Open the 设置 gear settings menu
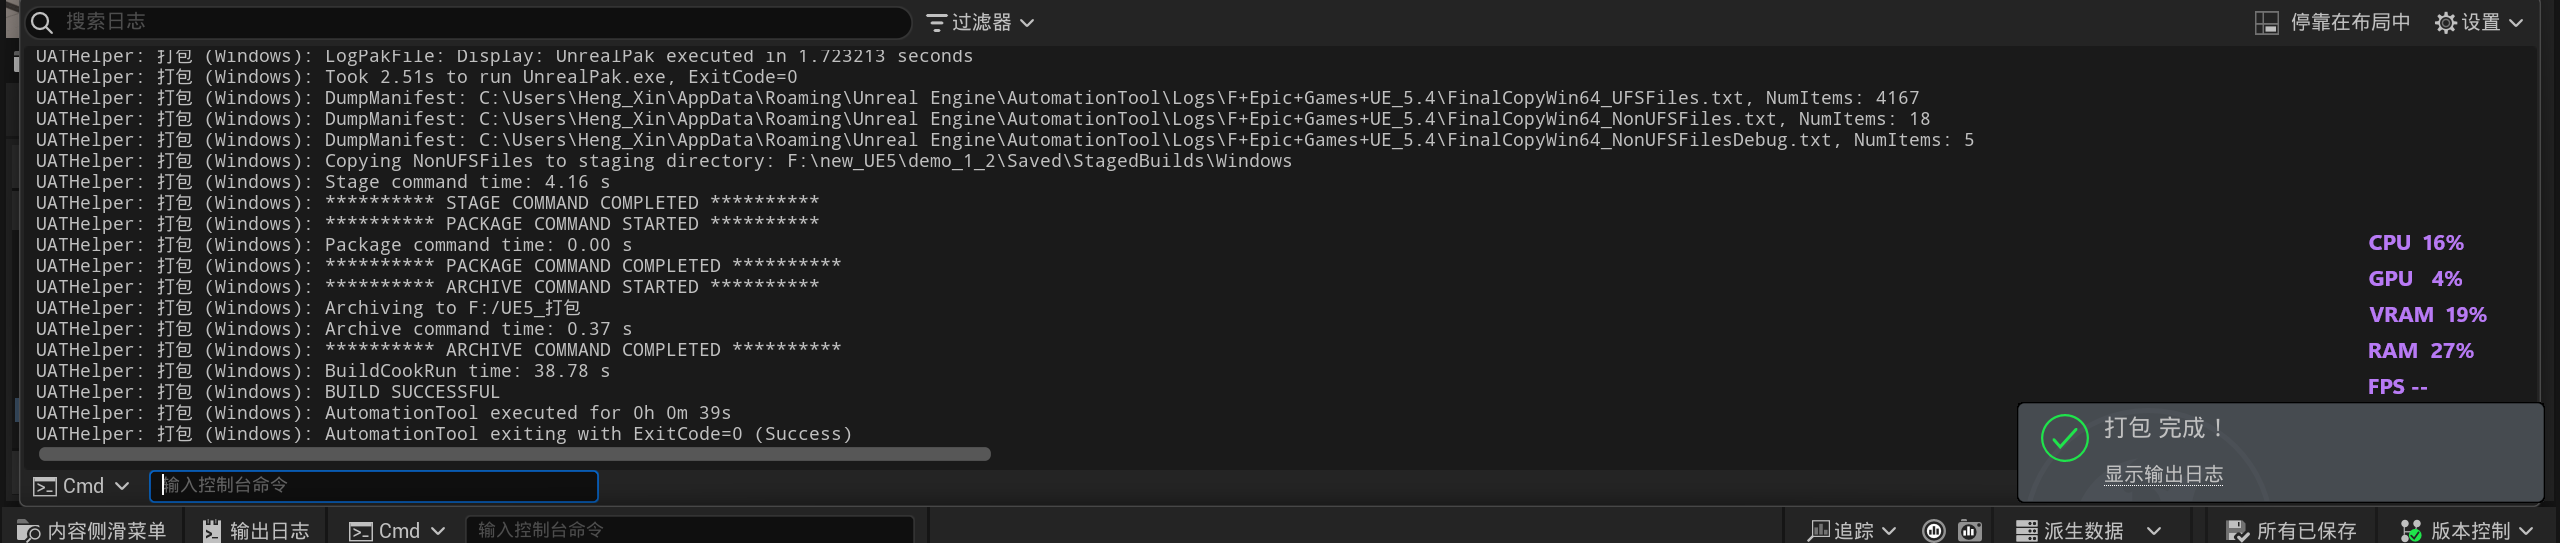This screenshot has width=2560, height=543. [x=2478, y=22]
